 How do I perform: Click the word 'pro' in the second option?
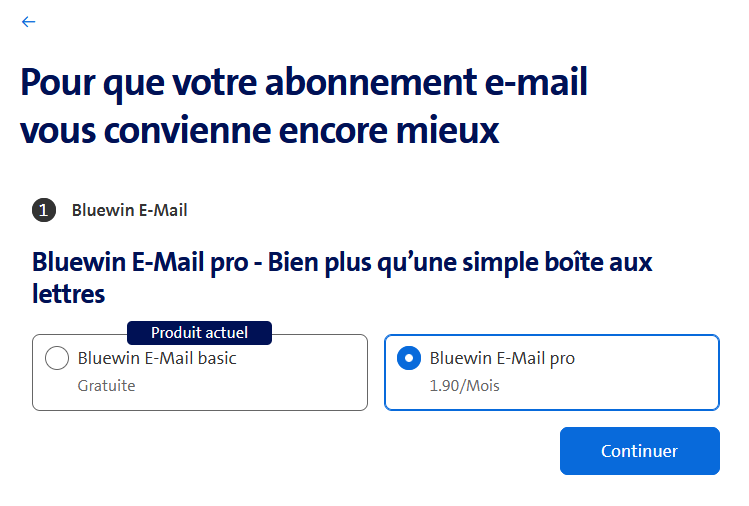coord(561,358)
